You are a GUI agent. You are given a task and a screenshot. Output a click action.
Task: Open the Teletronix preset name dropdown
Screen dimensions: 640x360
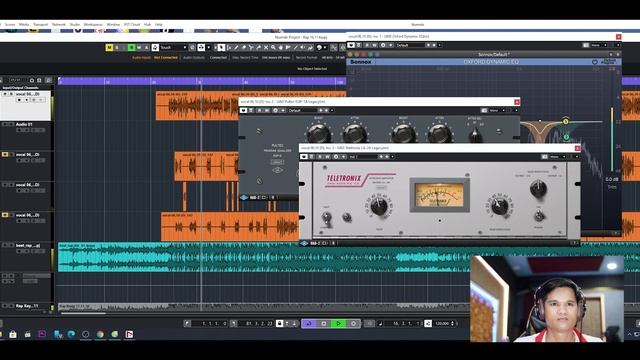(x=362, y=156)
